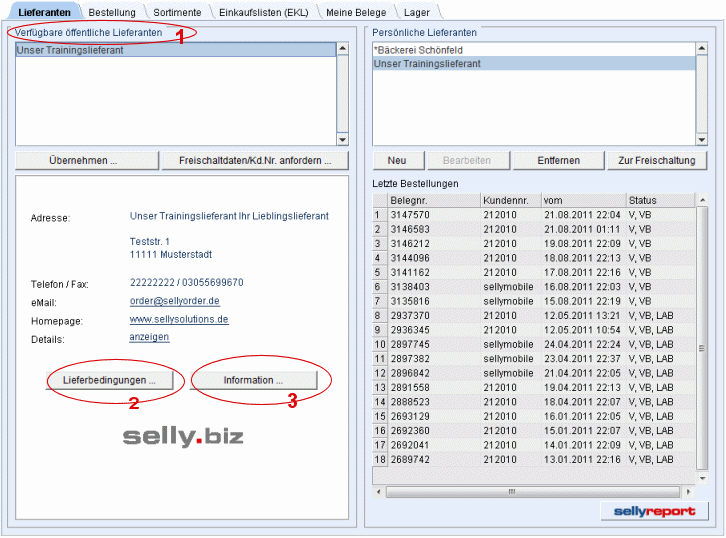Click Freischaltdaten/Kd.Nr. anfordern button

(x=255, y=160)
